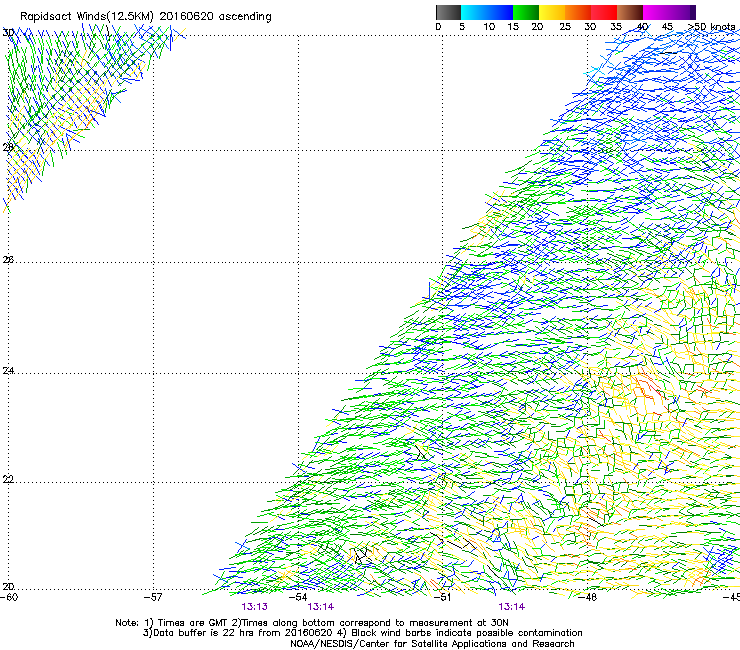Click the date "20160620" in the title
Screen dimensions: 740x650
[186, 17]
